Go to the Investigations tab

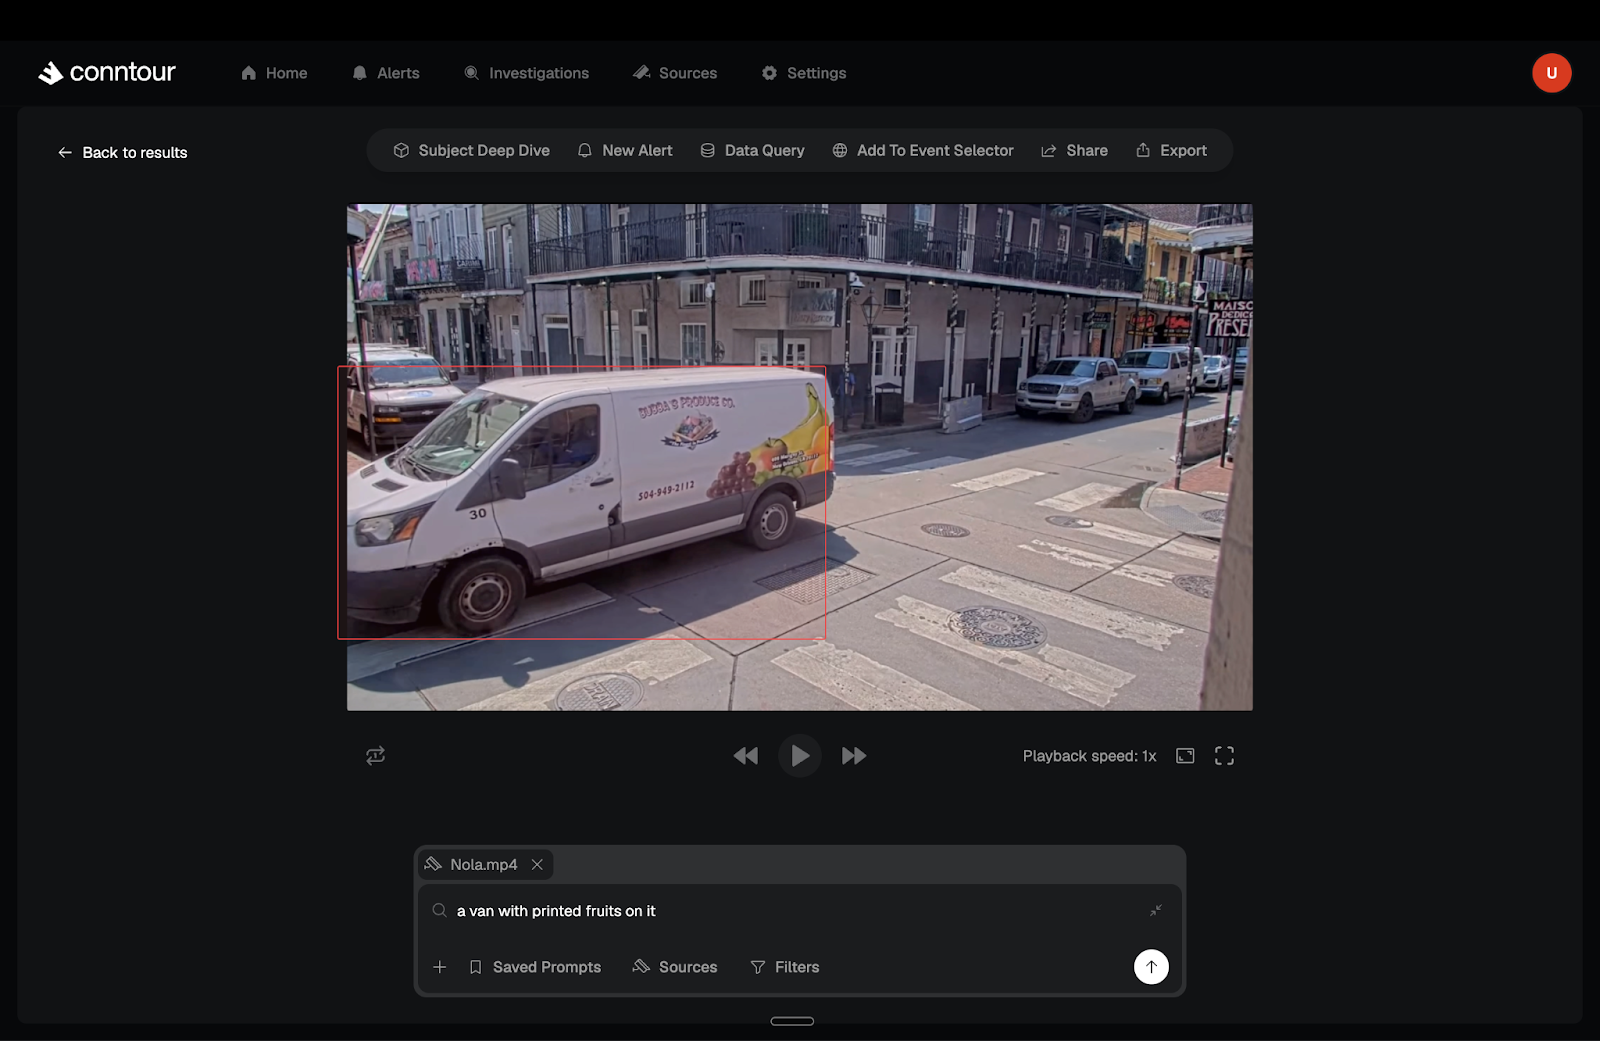tap(527, 73)
